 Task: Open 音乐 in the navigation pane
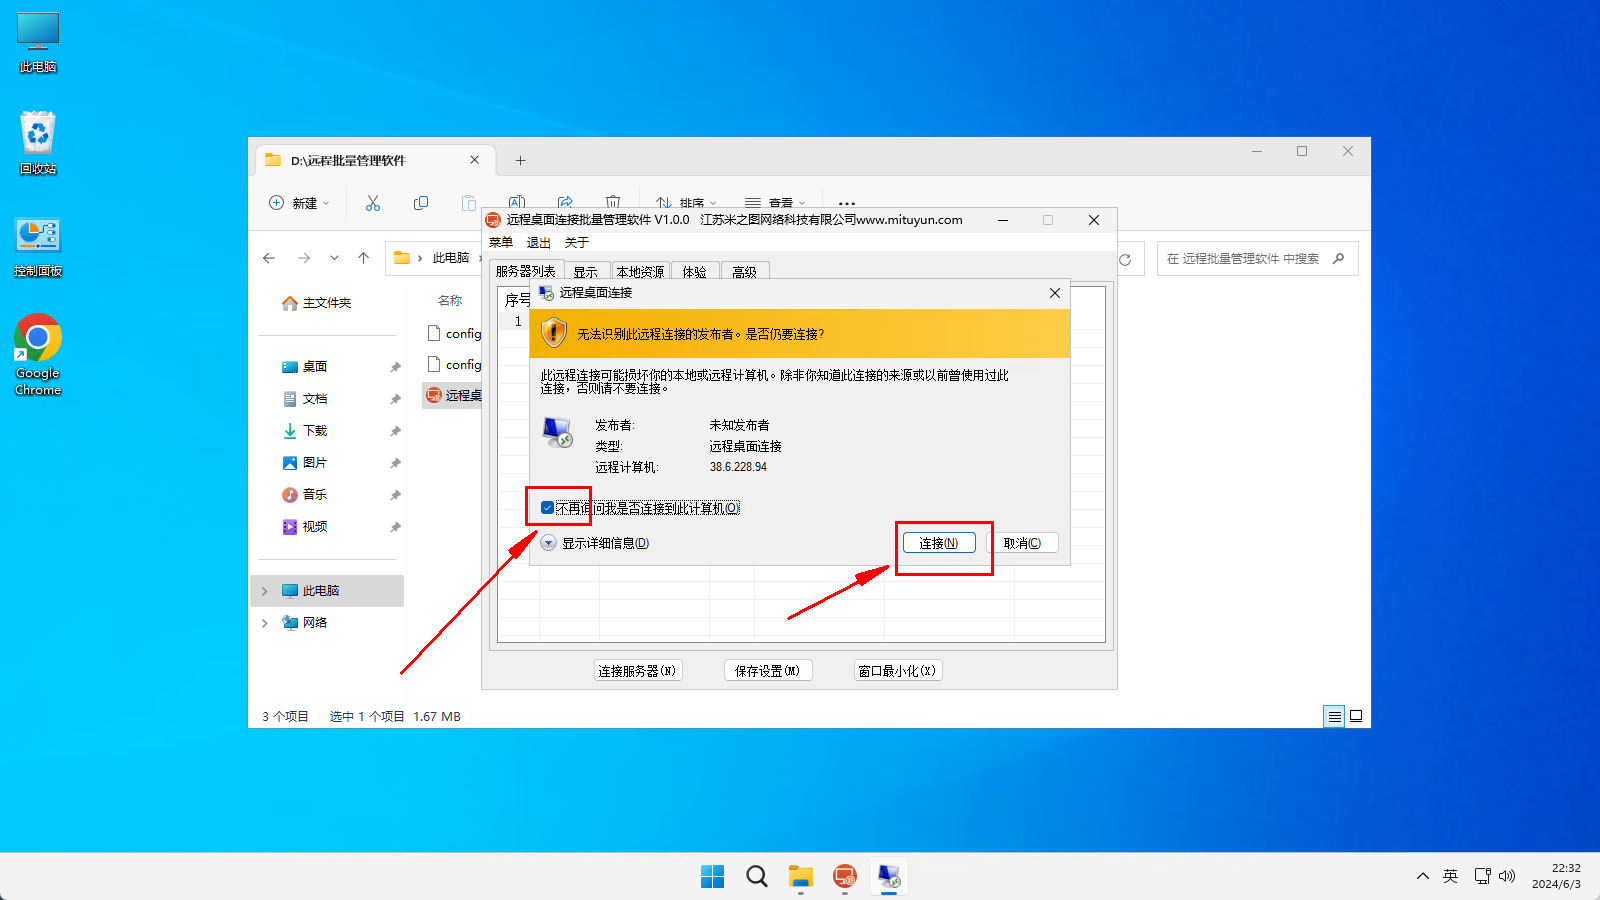(306, 495)
